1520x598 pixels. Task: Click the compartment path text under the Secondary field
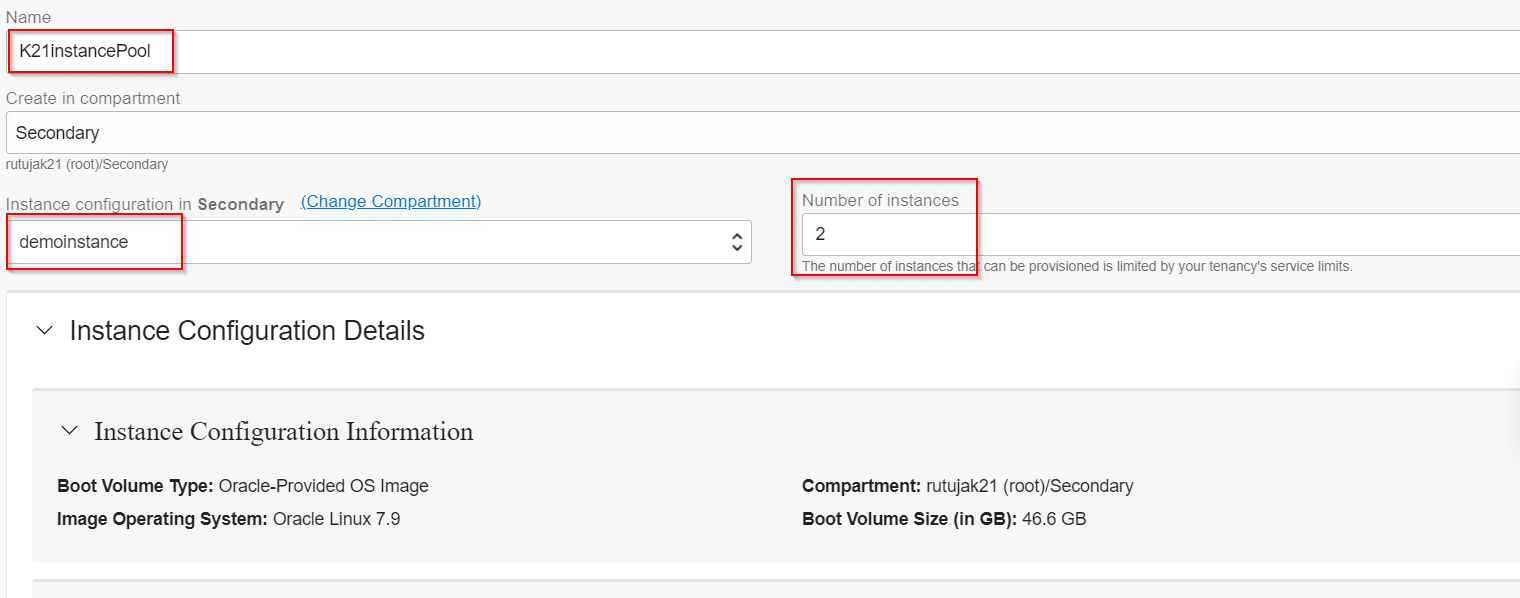click(x=87, y=164)
